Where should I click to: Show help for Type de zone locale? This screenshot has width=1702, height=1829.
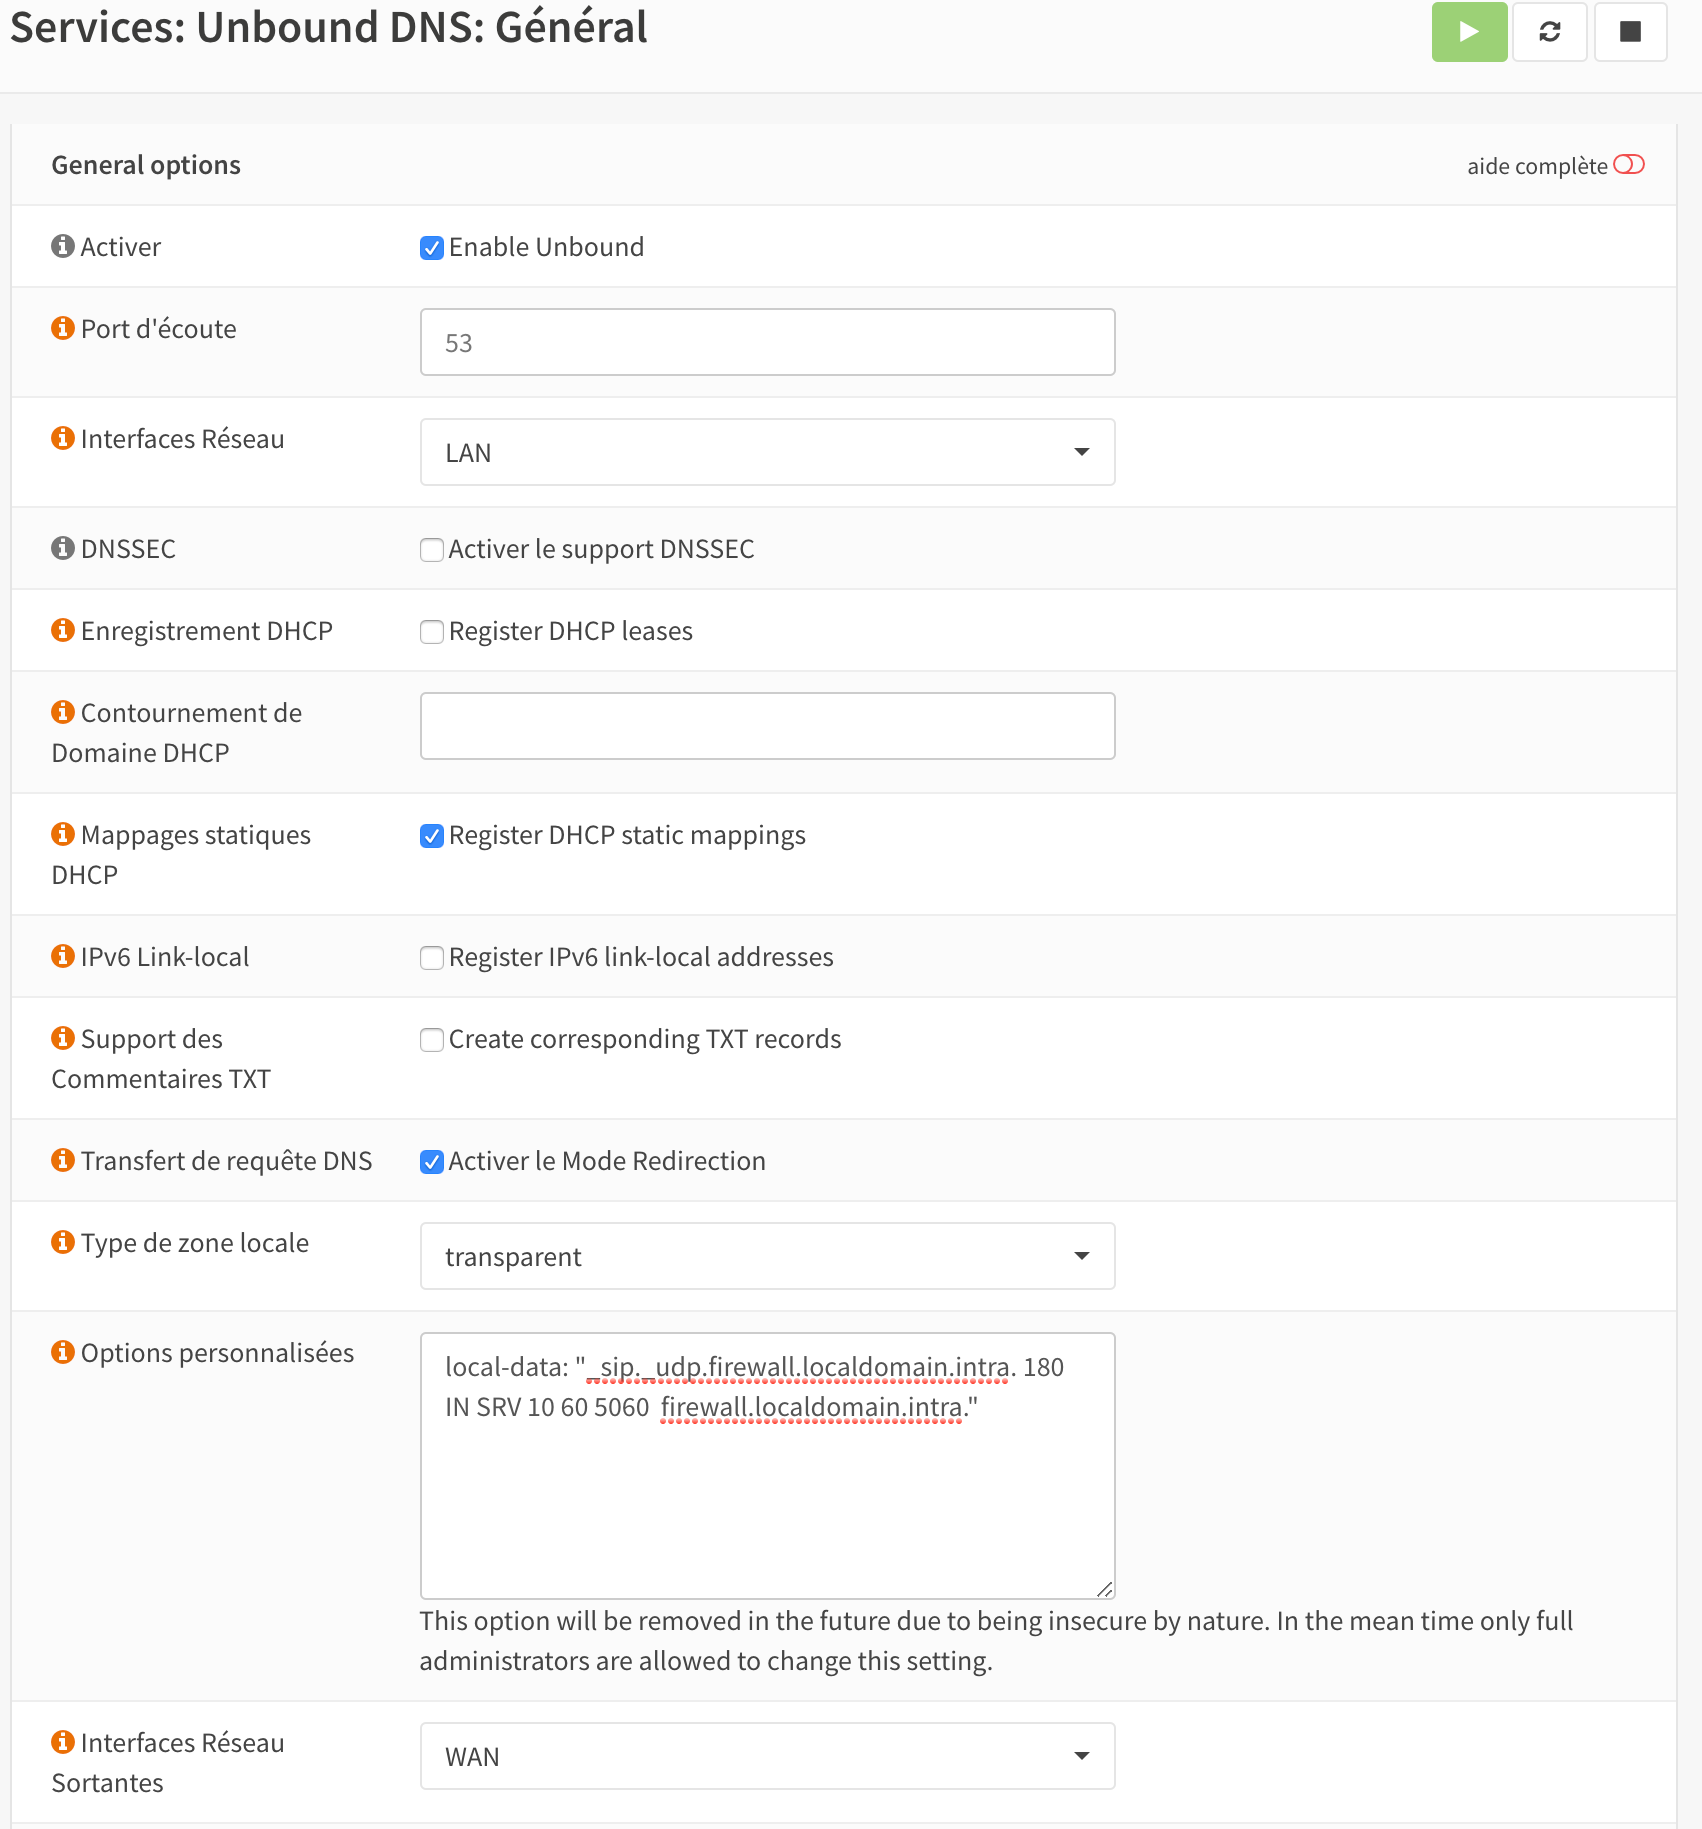coord(63,1242)
